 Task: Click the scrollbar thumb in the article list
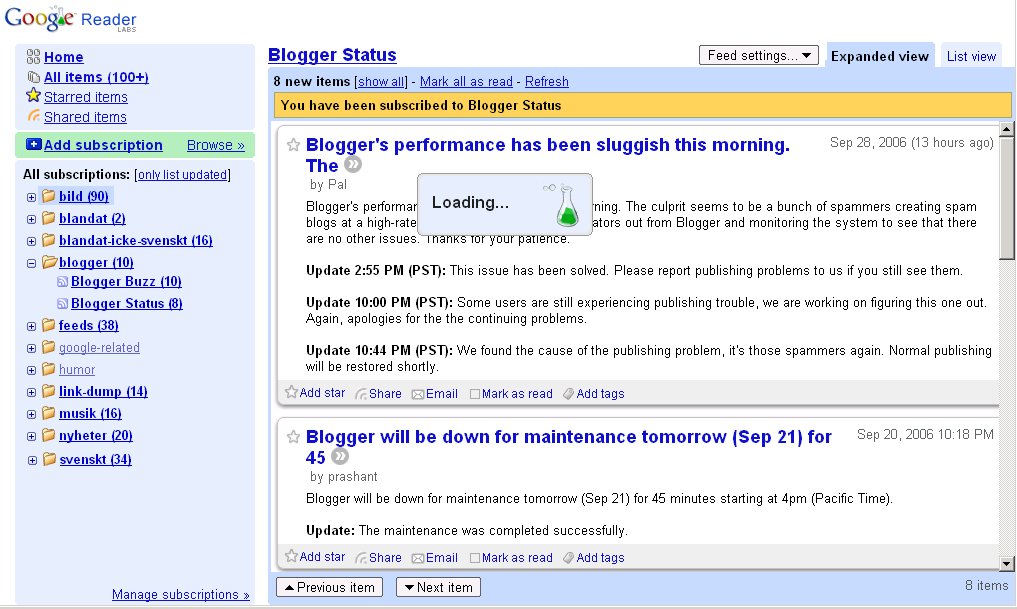tap(1006, 198)
